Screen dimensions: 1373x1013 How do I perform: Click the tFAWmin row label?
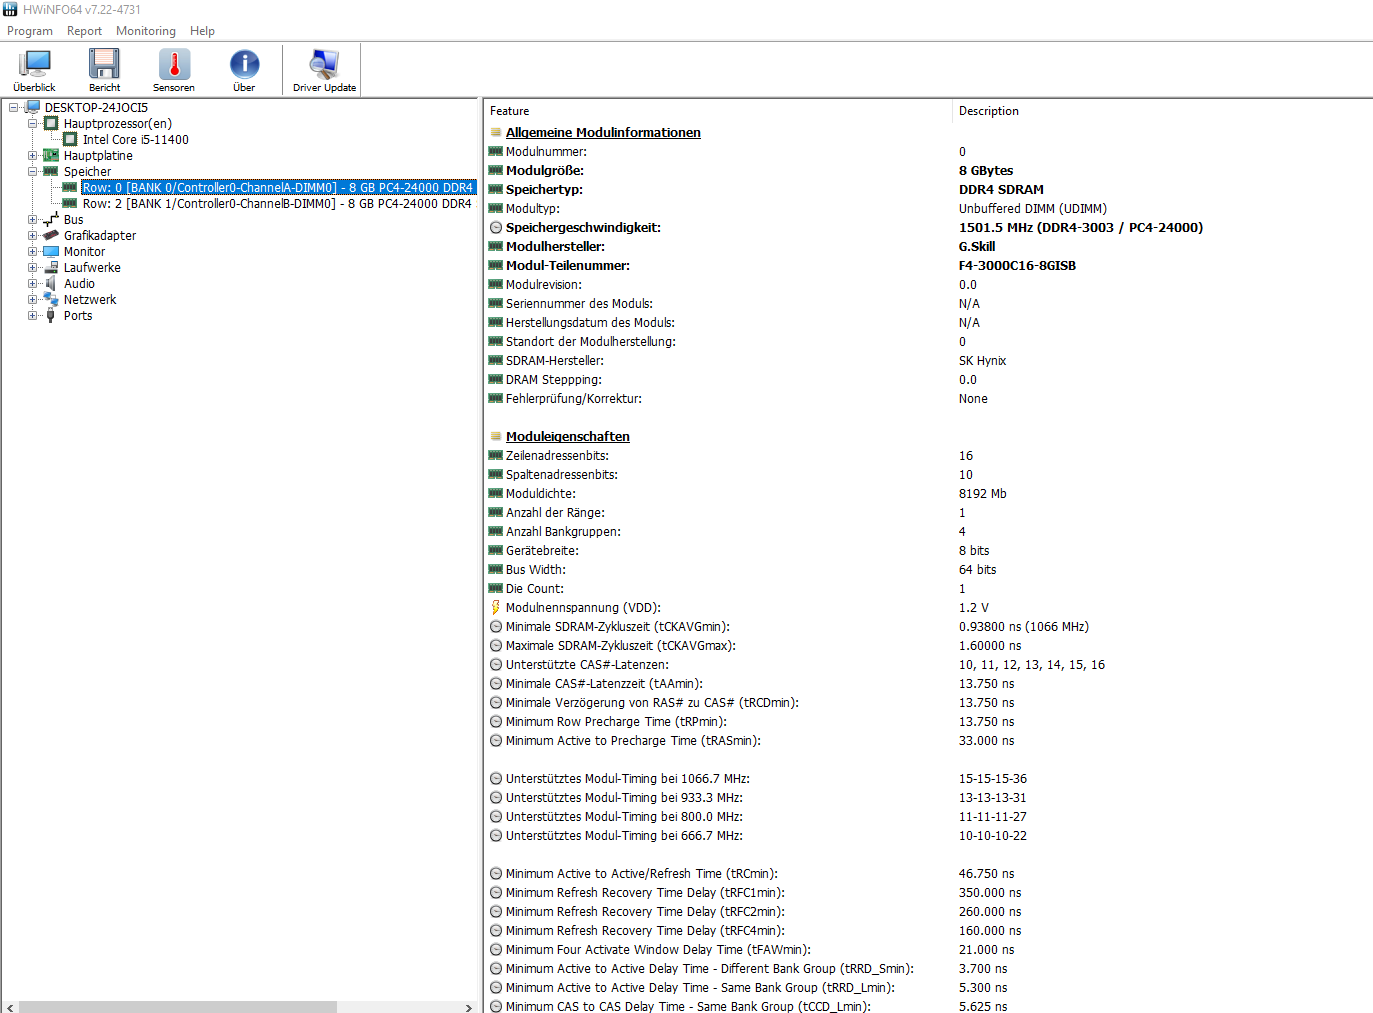(x=658, y=949)
